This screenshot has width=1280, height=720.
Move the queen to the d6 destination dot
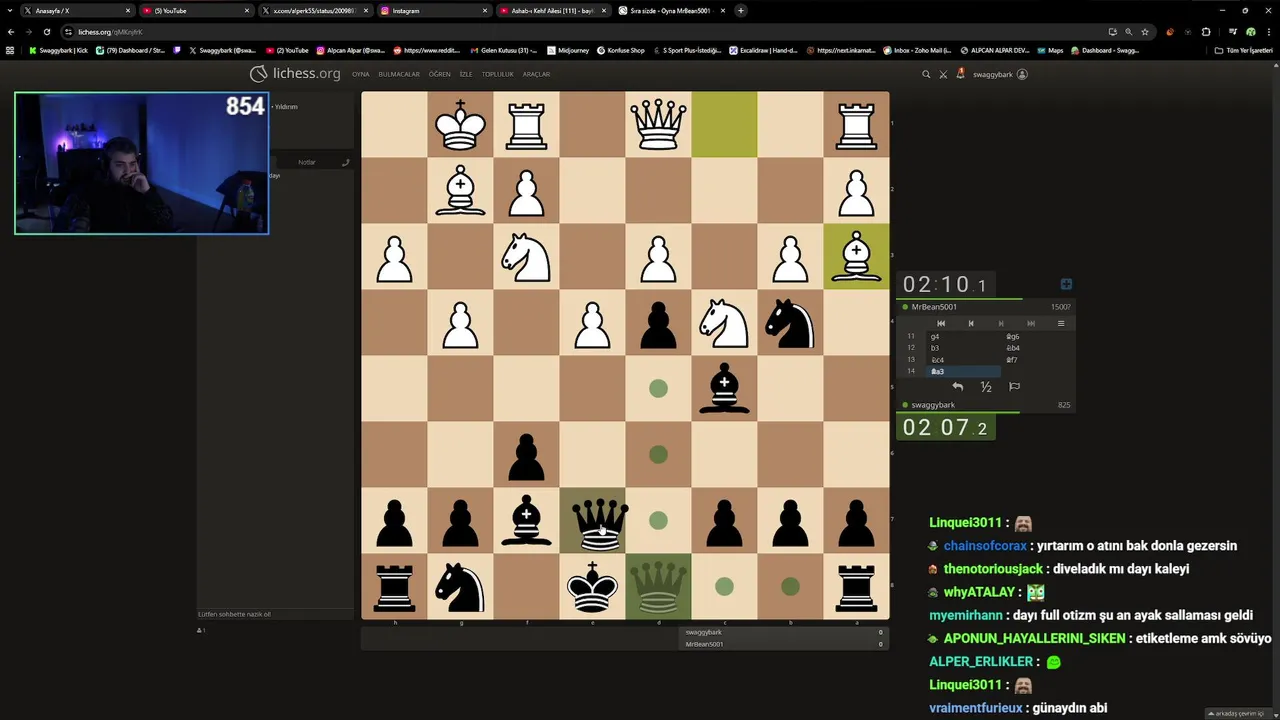click(658, 455)
